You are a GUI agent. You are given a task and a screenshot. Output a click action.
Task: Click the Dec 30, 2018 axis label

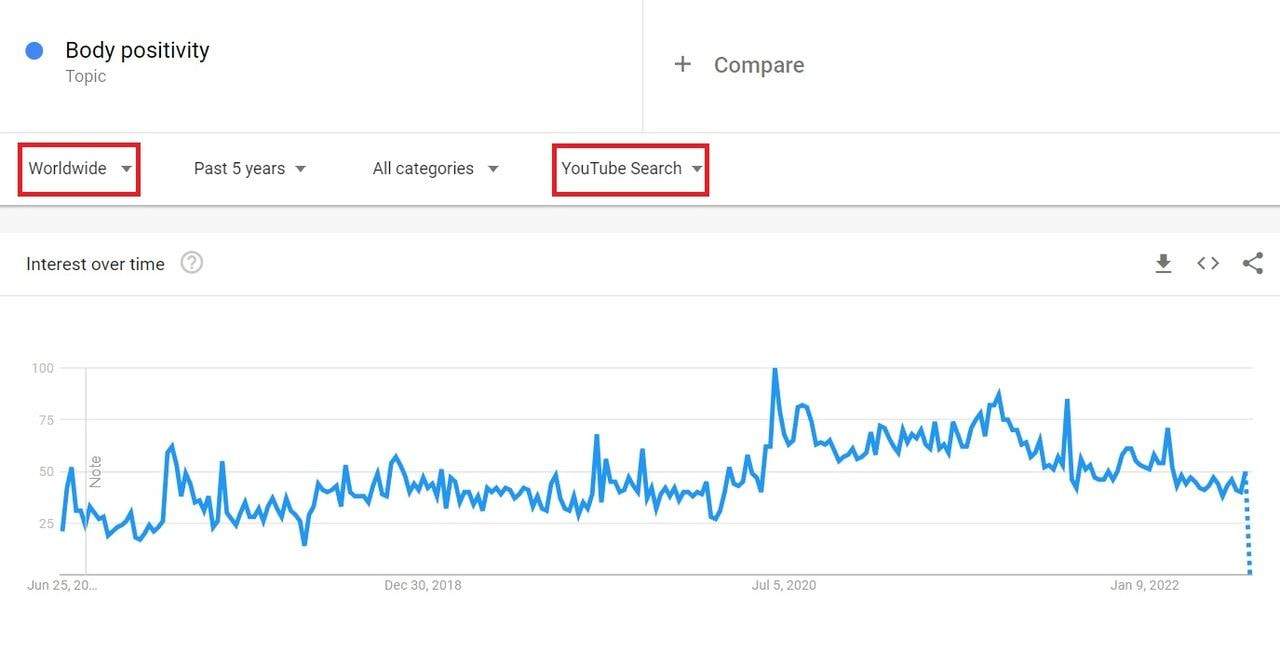pos(423,585)
